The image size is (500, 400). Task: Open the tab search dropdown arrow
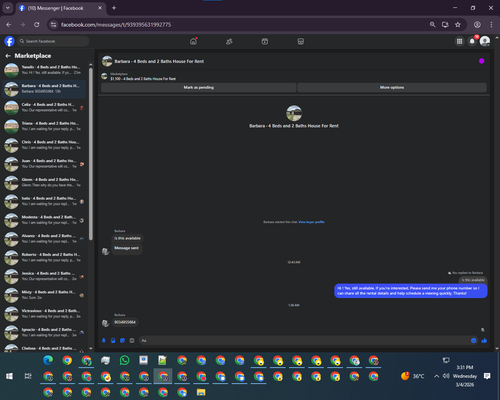coord(8,8)
